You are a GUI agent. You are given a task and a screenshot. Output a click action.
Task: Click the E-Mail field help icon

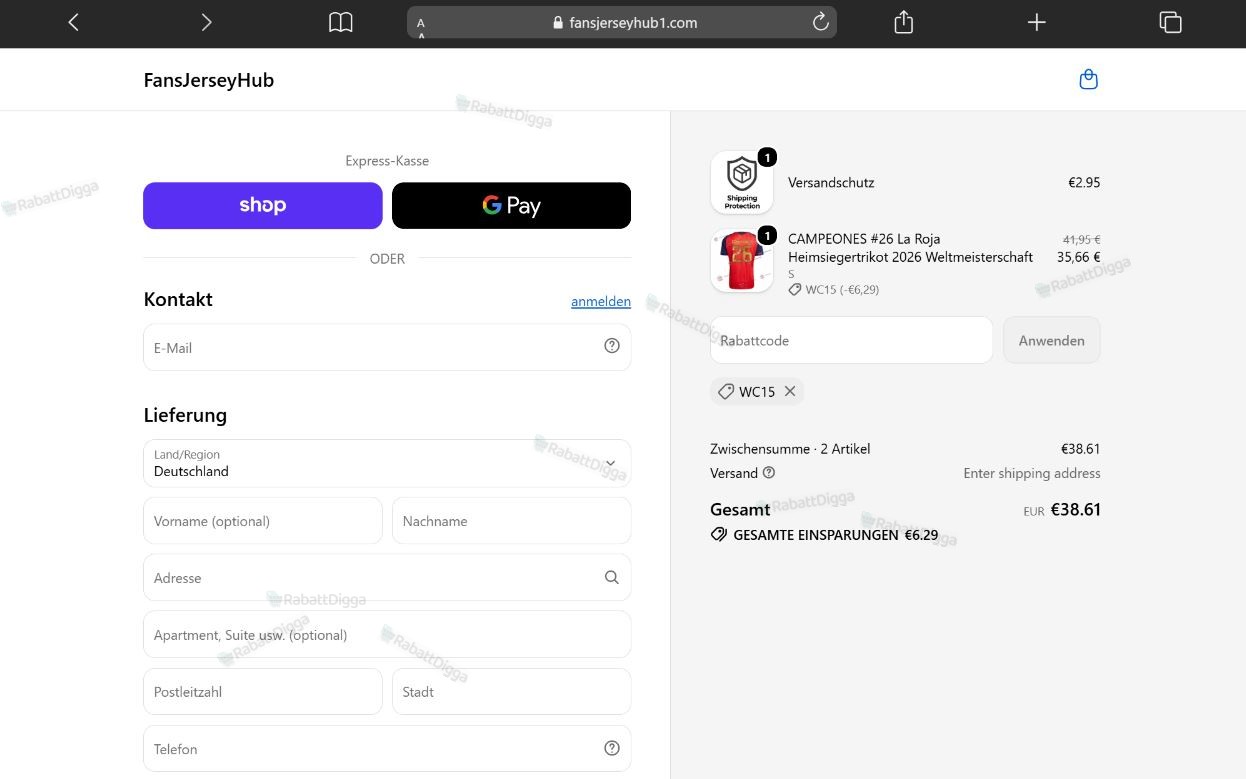[612, 346]
